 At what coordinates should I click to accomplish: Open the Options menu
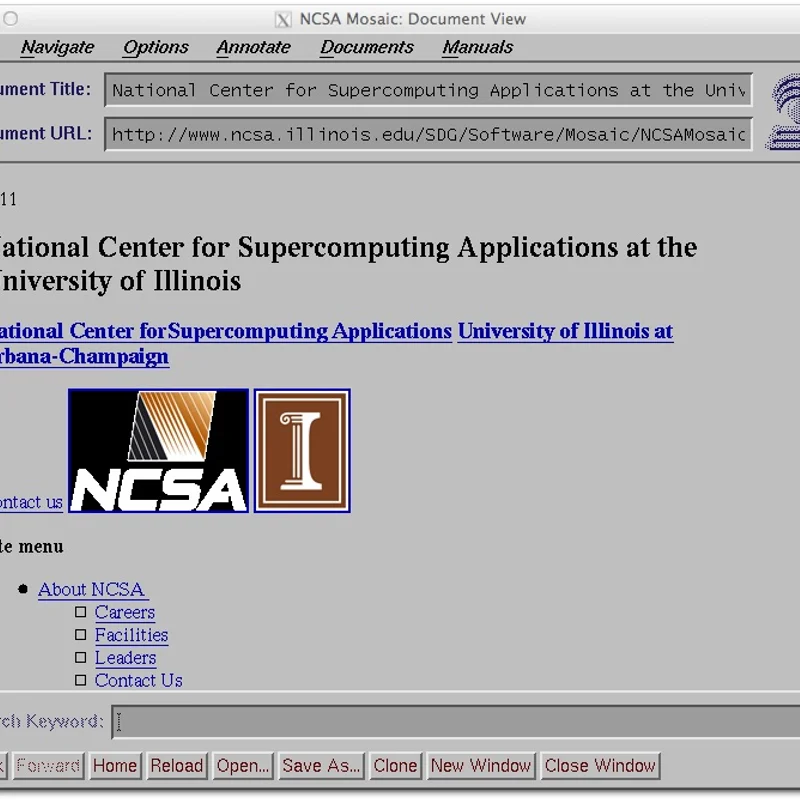tap(156, 47)
